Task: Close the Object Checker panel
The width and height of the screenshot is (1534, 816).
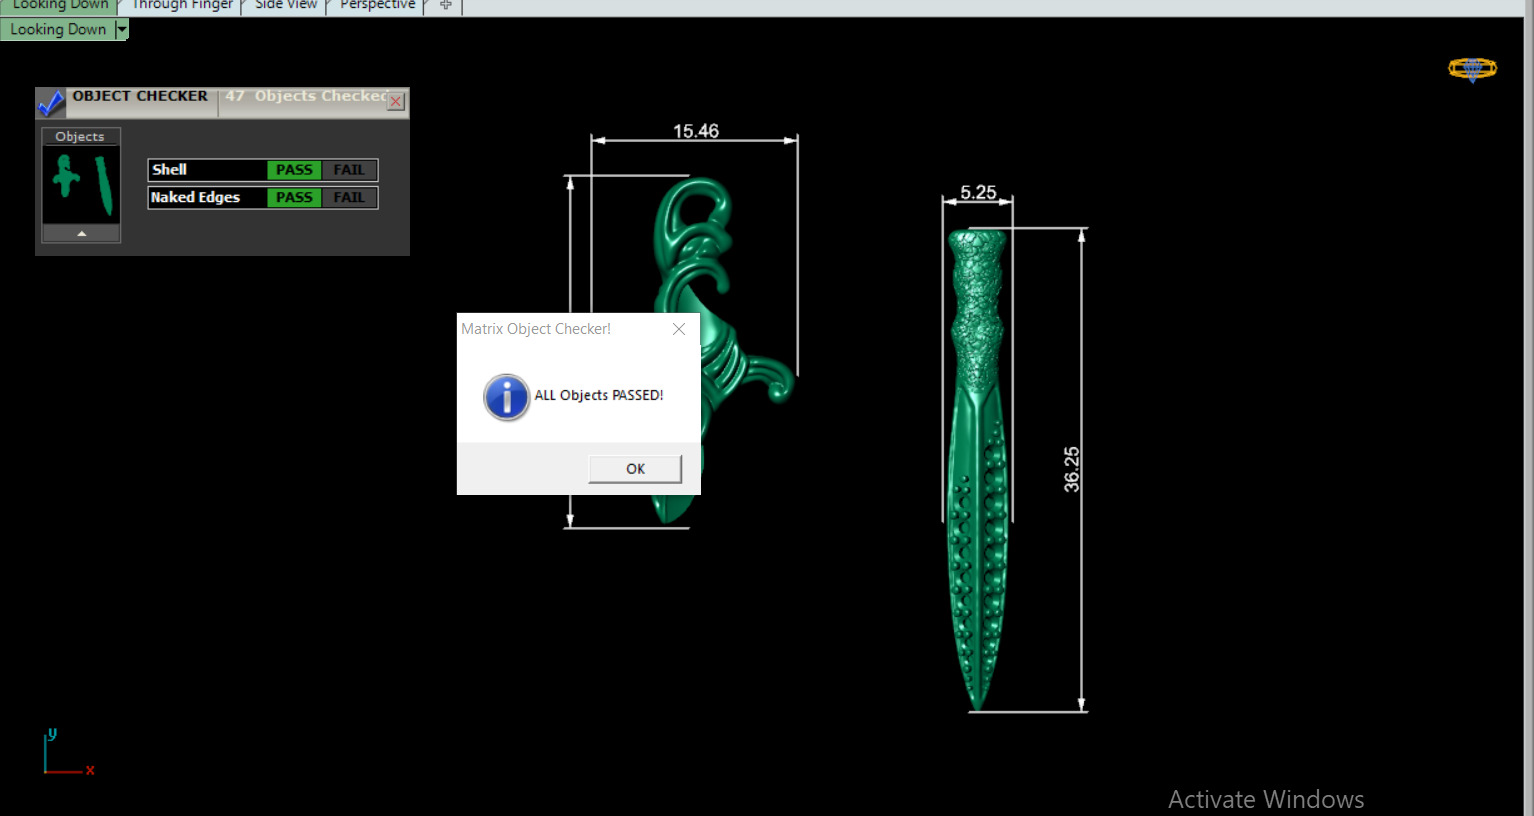Action: click(396, 101)
